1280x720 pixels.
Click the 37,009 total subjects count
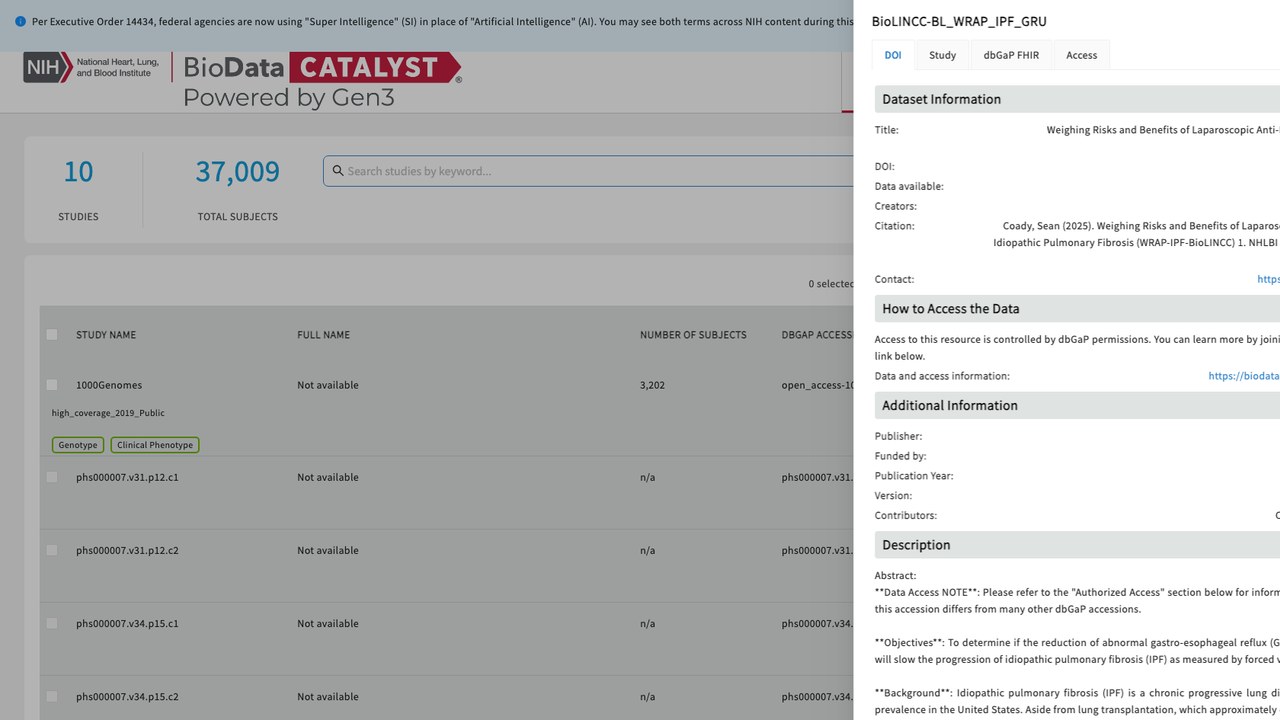238,172
